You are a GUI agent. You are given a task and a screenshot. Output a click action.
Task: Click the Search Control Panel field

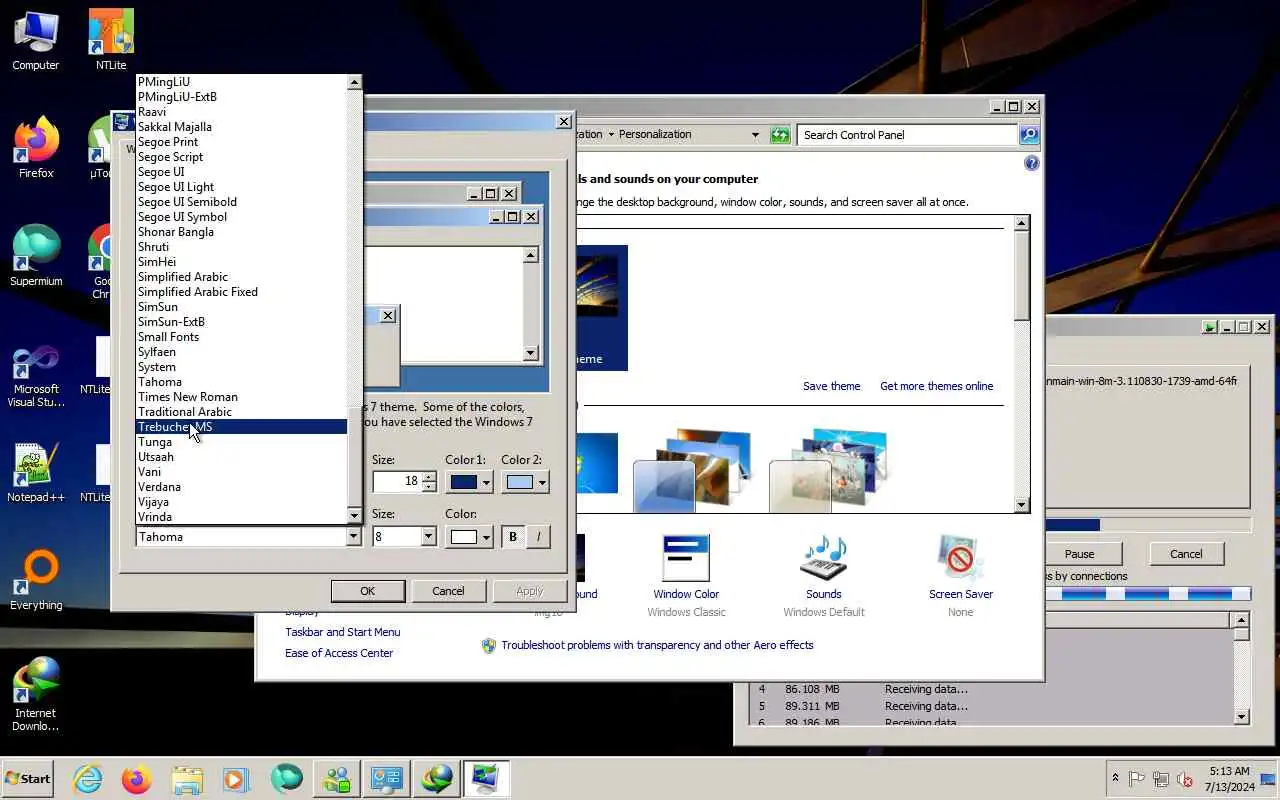907,135
